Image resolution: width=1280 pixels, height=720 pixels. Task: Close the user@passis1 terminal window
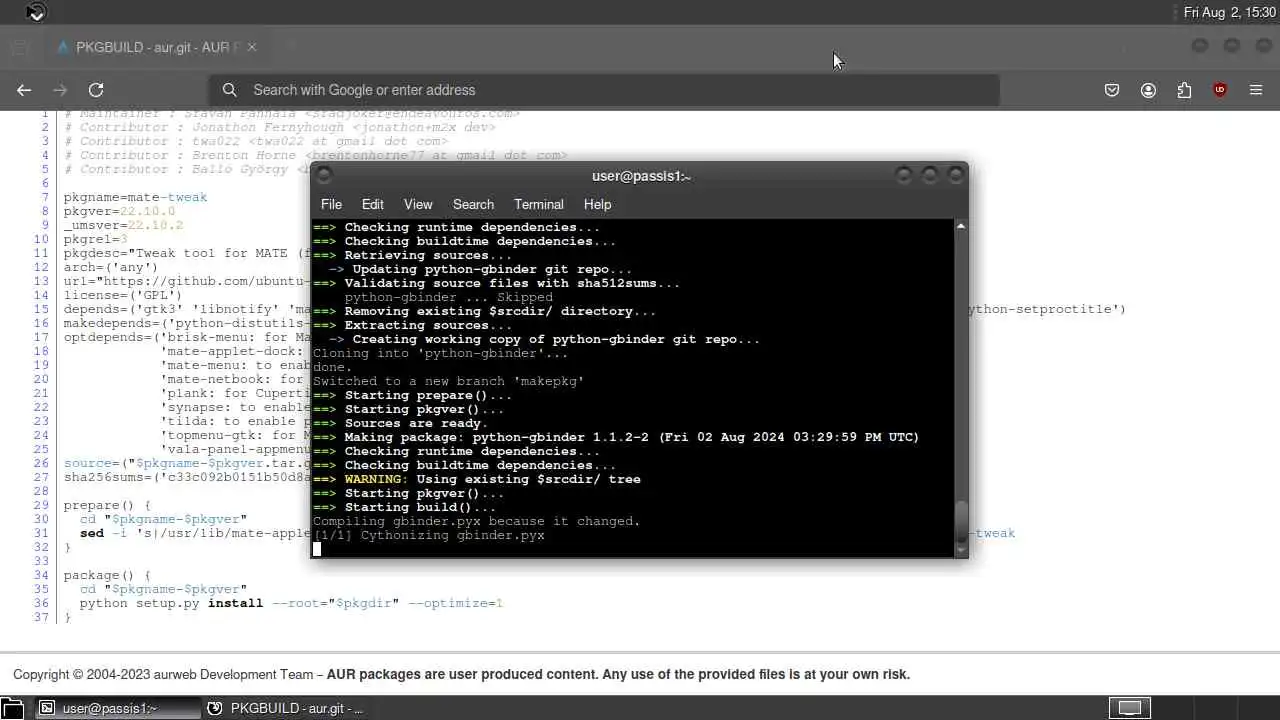tap(956, 175)
